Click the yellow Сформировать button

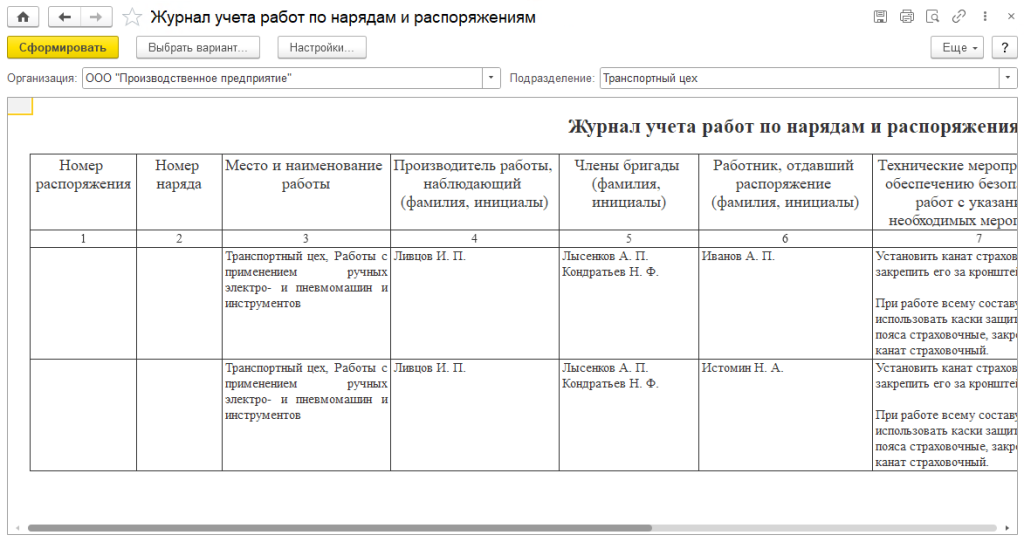[62, 47]
